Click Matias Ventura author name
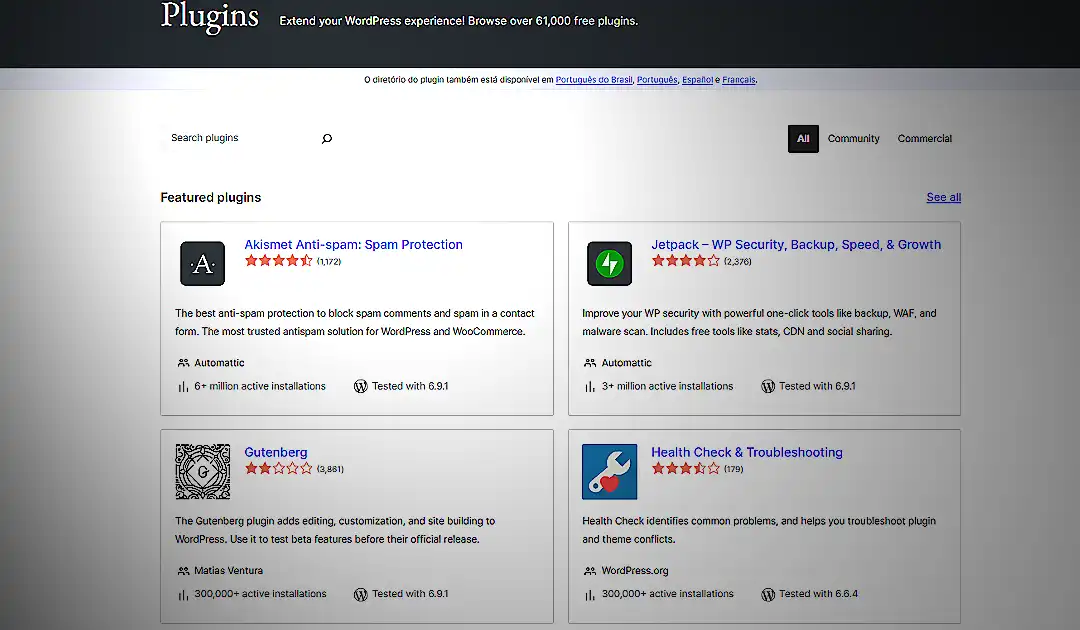 pyautogui.click(x=228, y=571)
